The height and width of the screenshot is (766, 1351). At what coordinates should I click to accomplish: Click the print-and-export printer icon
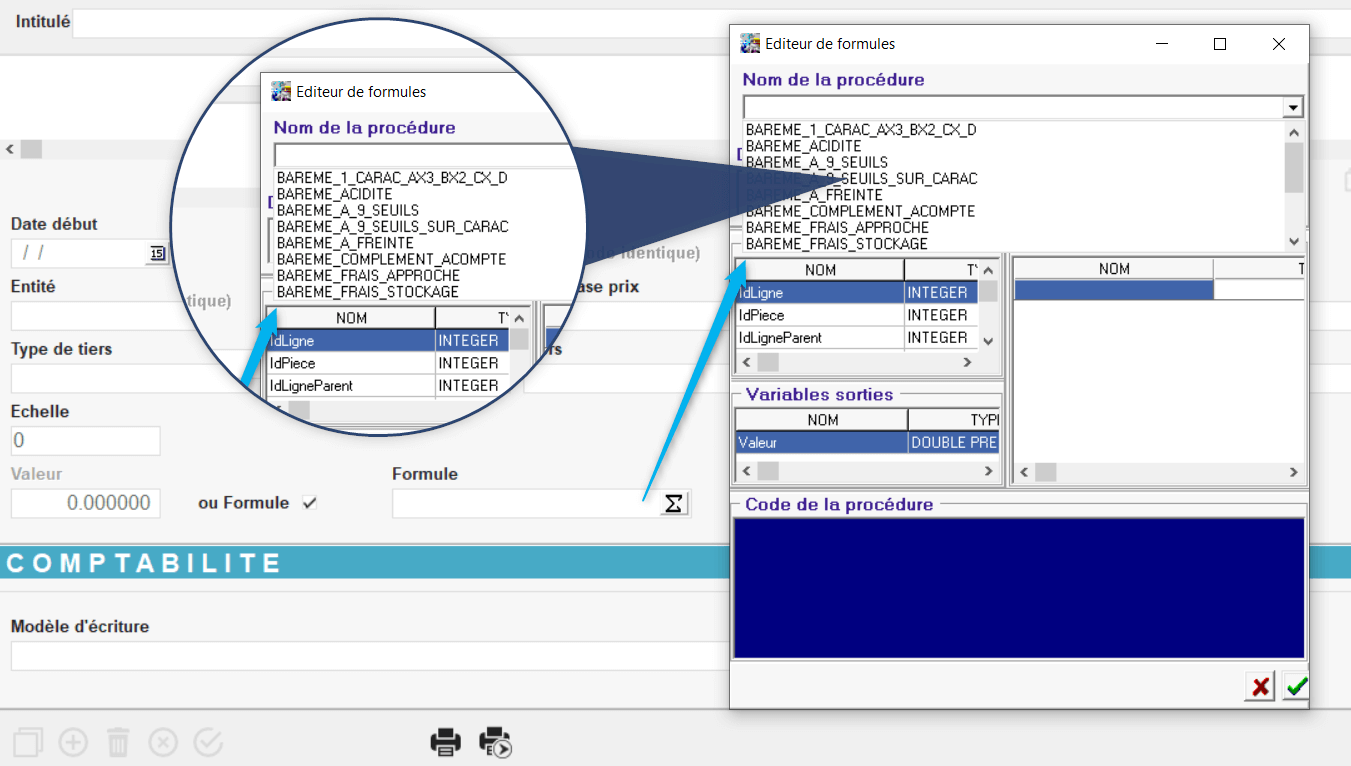495,742
